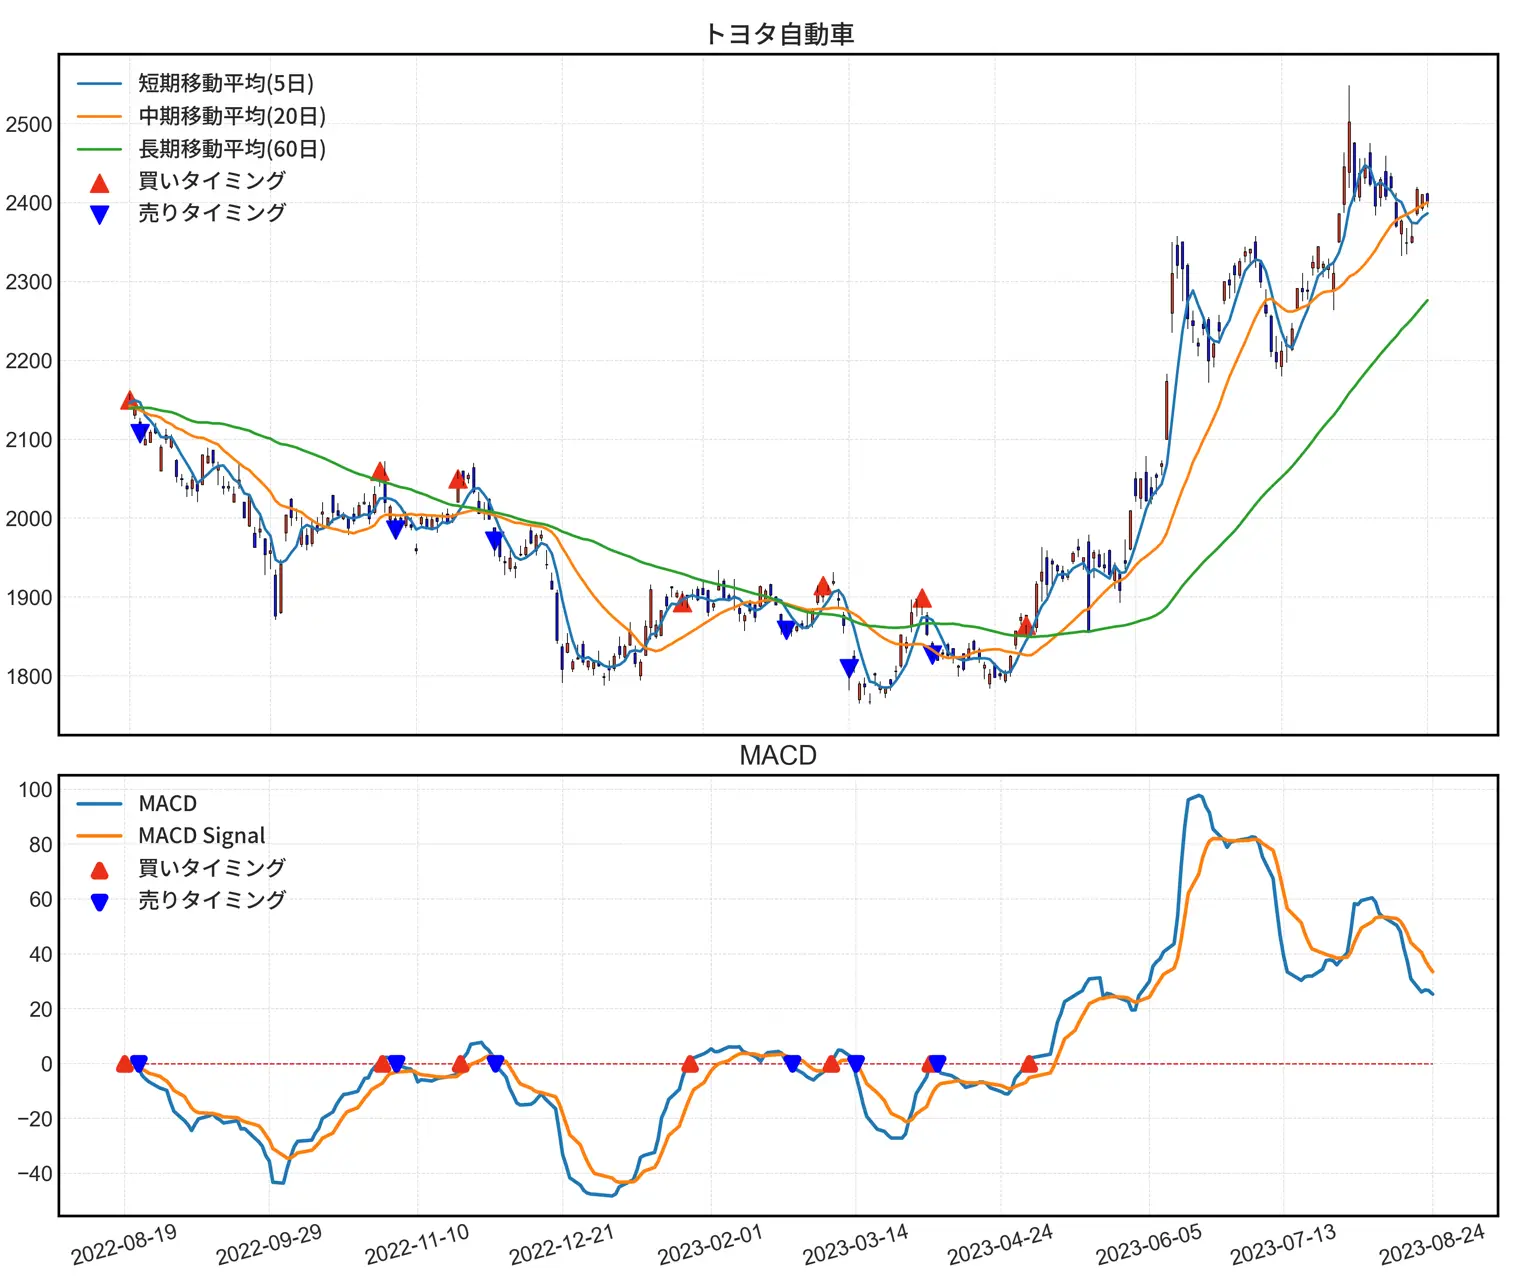Click the blue sell triangle in MACD legend
The height and width of the screenshot is (1280, 1536).
pyautogui.click(x=99, y=902)
